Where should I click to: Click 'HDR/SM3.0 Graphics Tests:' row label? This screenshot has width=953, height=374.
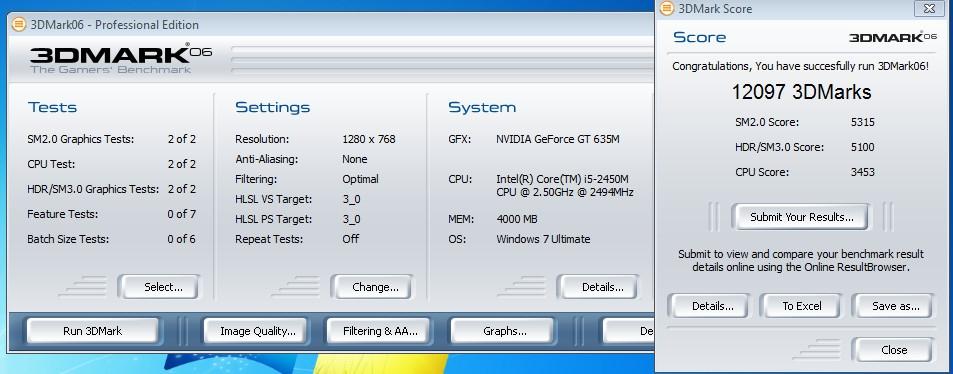pos(93,189)
